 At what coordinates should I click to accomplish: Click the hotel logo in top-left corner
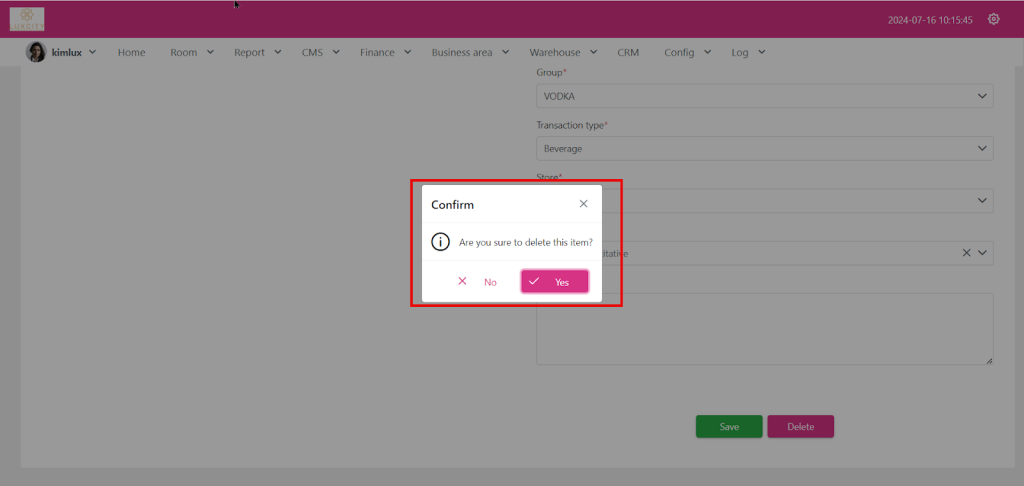27,19
